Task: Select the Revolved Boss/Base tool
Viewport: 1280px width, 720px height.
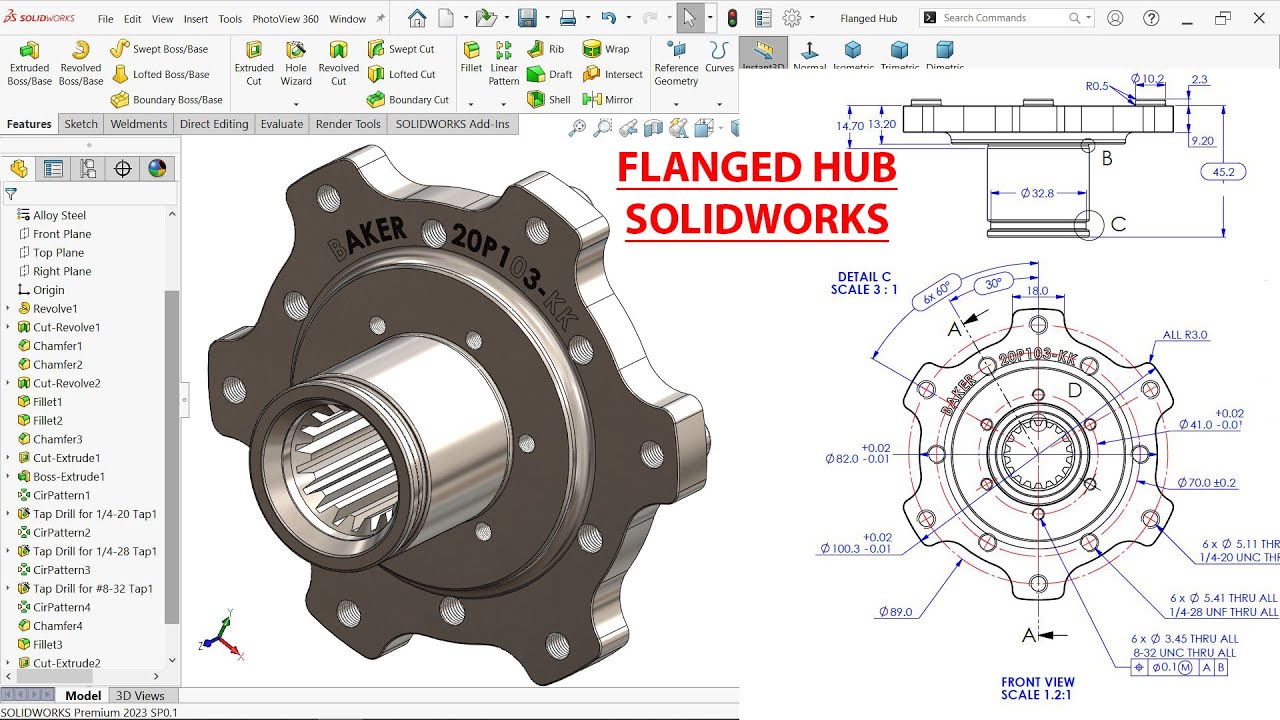Action: pyautogui.click(x=81, y=63)
